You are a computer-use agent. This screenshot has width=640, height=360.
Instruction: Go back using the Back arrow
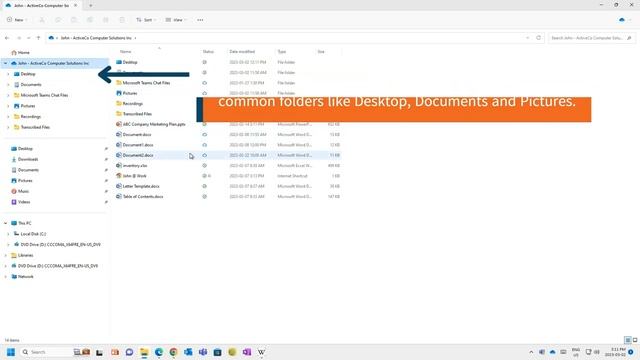[7, 38]
